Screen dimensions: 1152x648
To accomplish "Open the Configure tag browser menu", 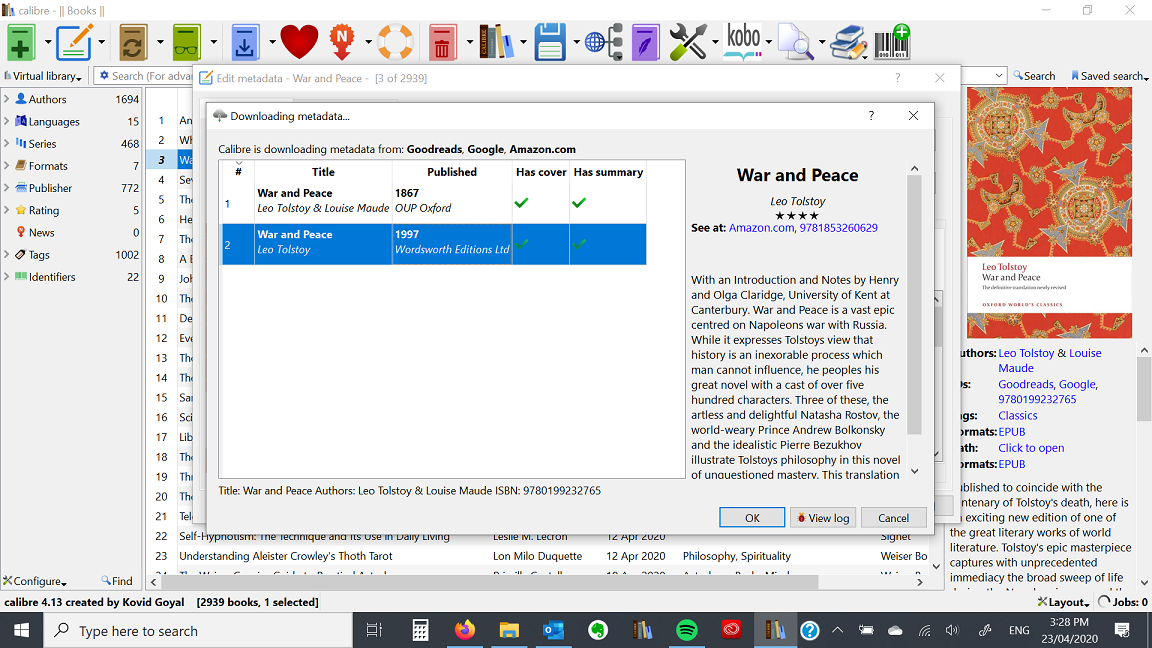I will (x=35, y=580).
